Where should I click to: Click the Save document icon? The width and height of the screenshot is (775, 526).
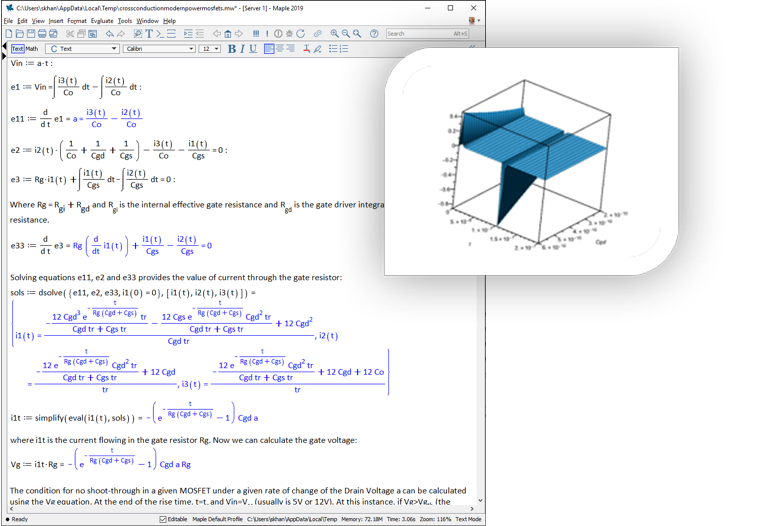pyautogui.click(x=30, y=34)
